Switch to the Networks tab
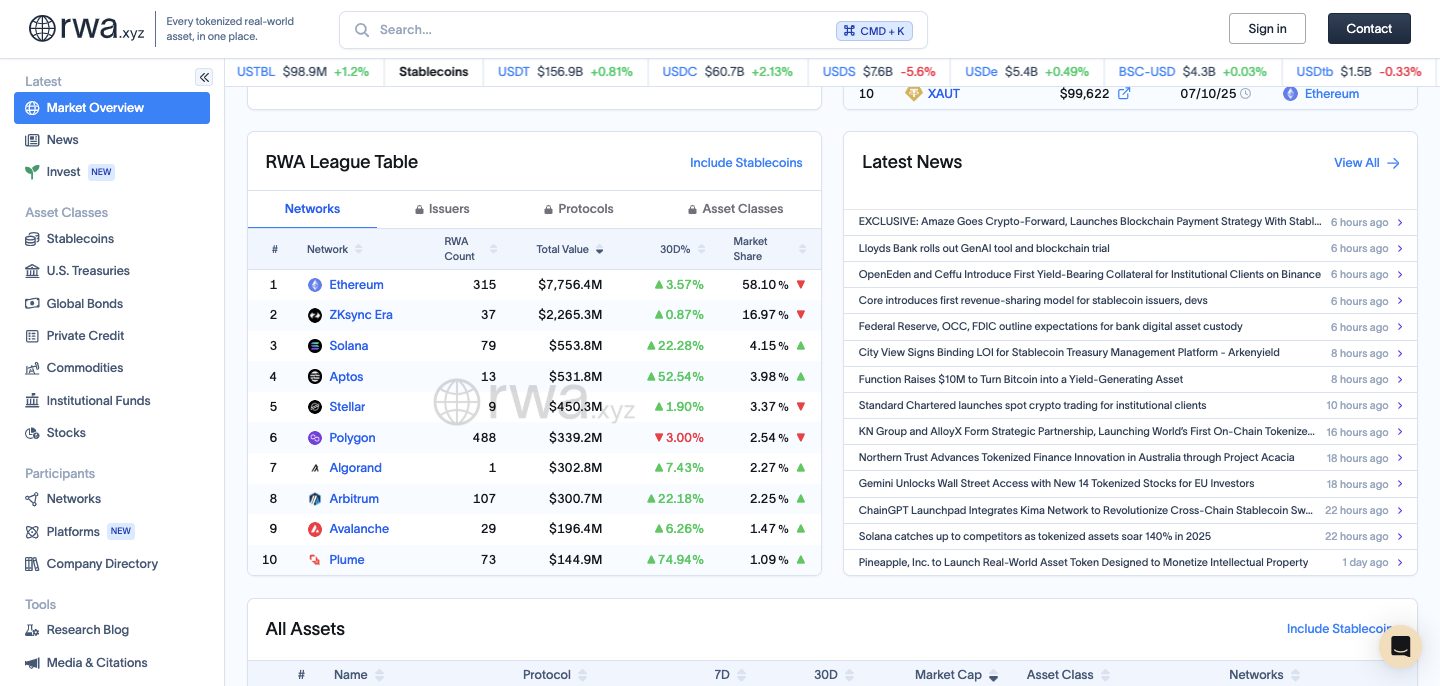This screenshot has width=1440, height=686. pos(312,209)
